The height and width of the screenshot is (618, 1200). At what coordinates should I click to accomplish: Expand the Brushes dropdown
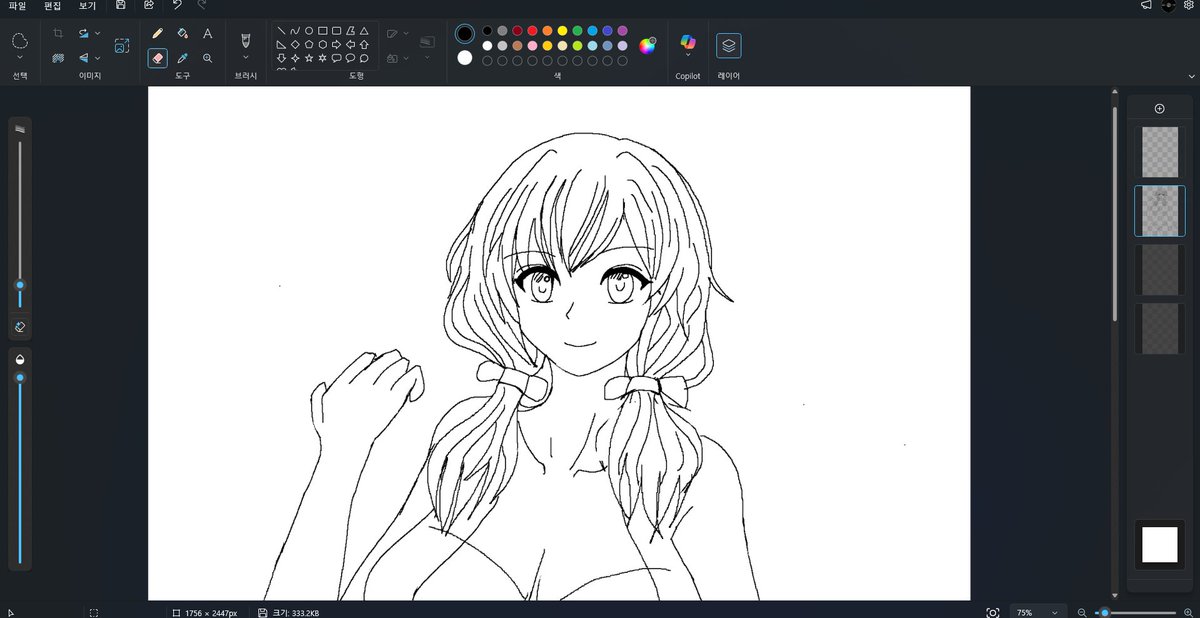pyautogui.click(x=246, y=57)
